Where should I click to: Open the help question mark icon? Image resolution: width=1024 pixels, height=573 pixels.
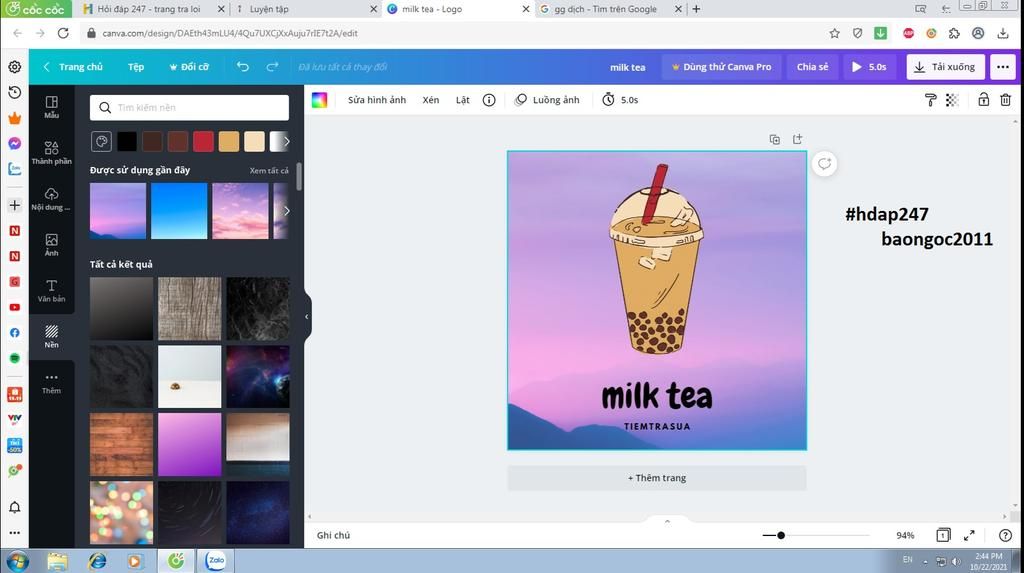click(x=1006, y=535)
